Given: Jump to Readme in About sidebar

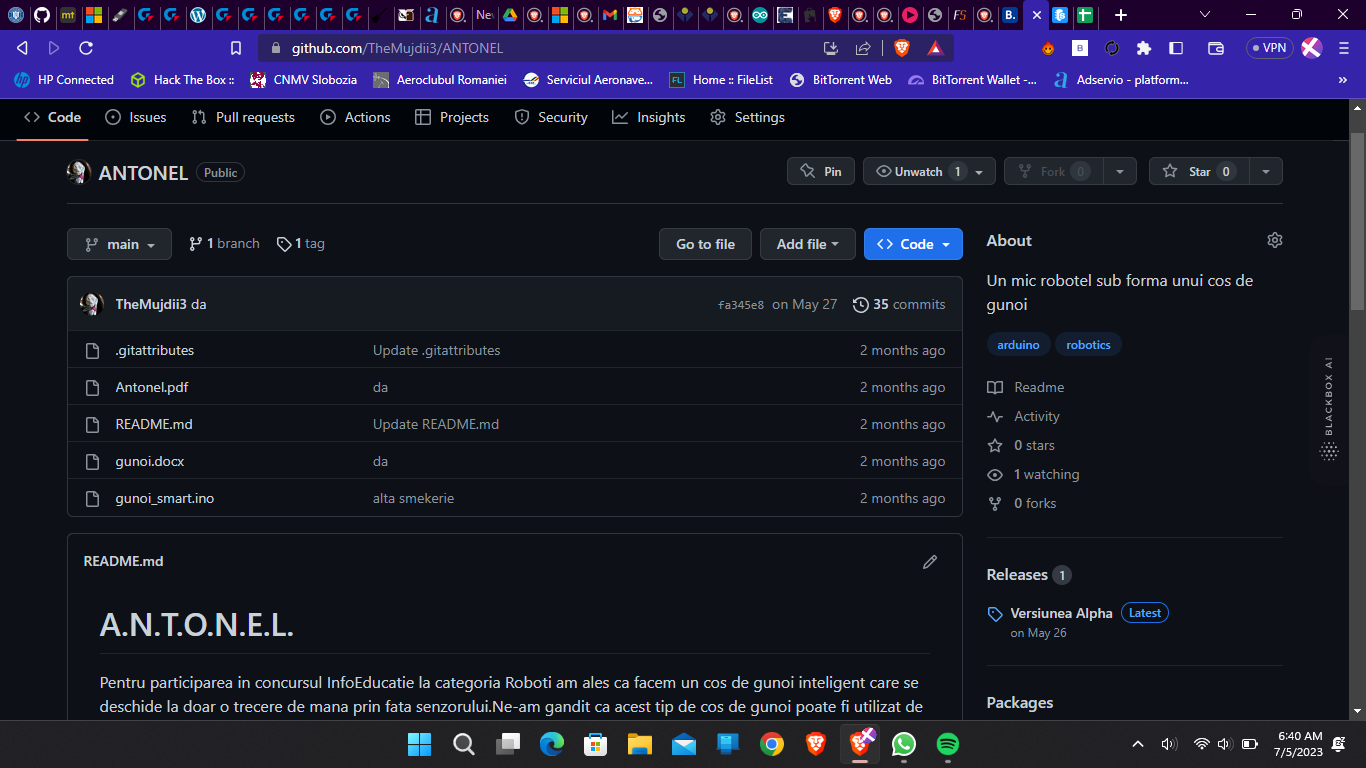Looking at the screenshot, I should [x=1026, y=387].
